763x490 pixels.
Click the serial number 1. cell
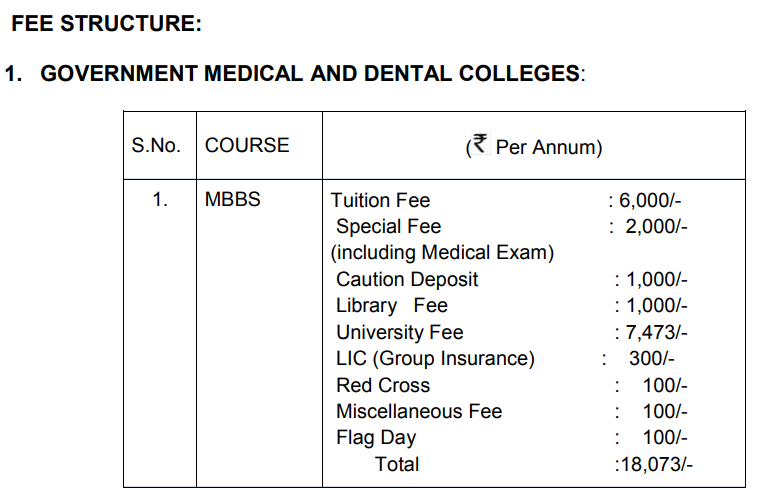(x=160, y=200)
